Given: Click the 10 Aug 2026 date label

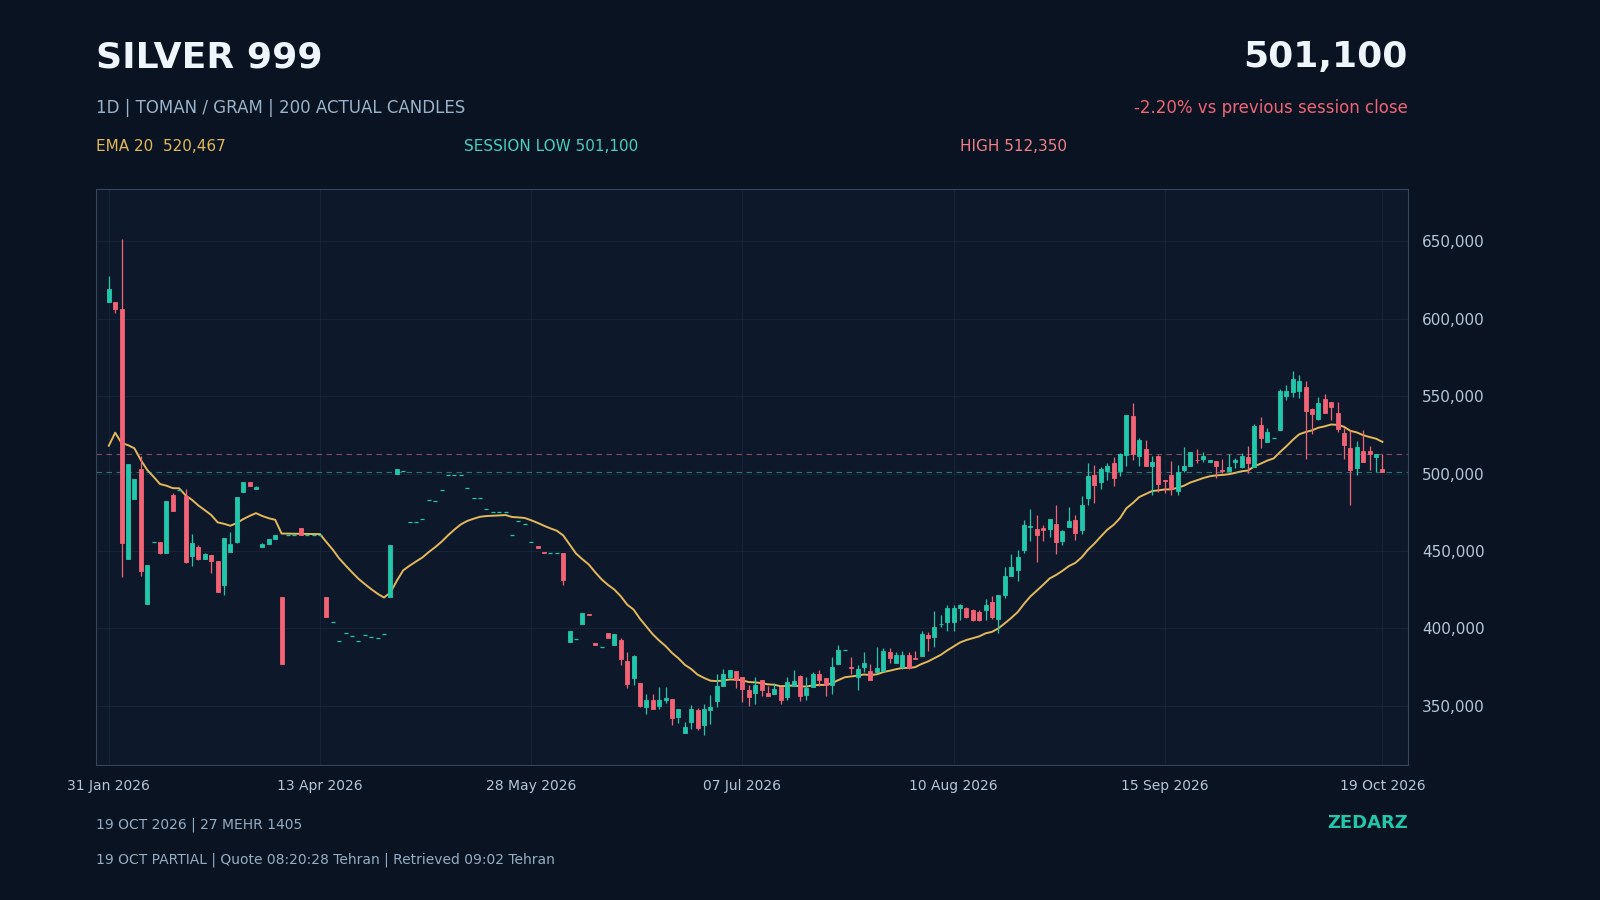Looking at the screenshot, I should (x=953, y=786).
